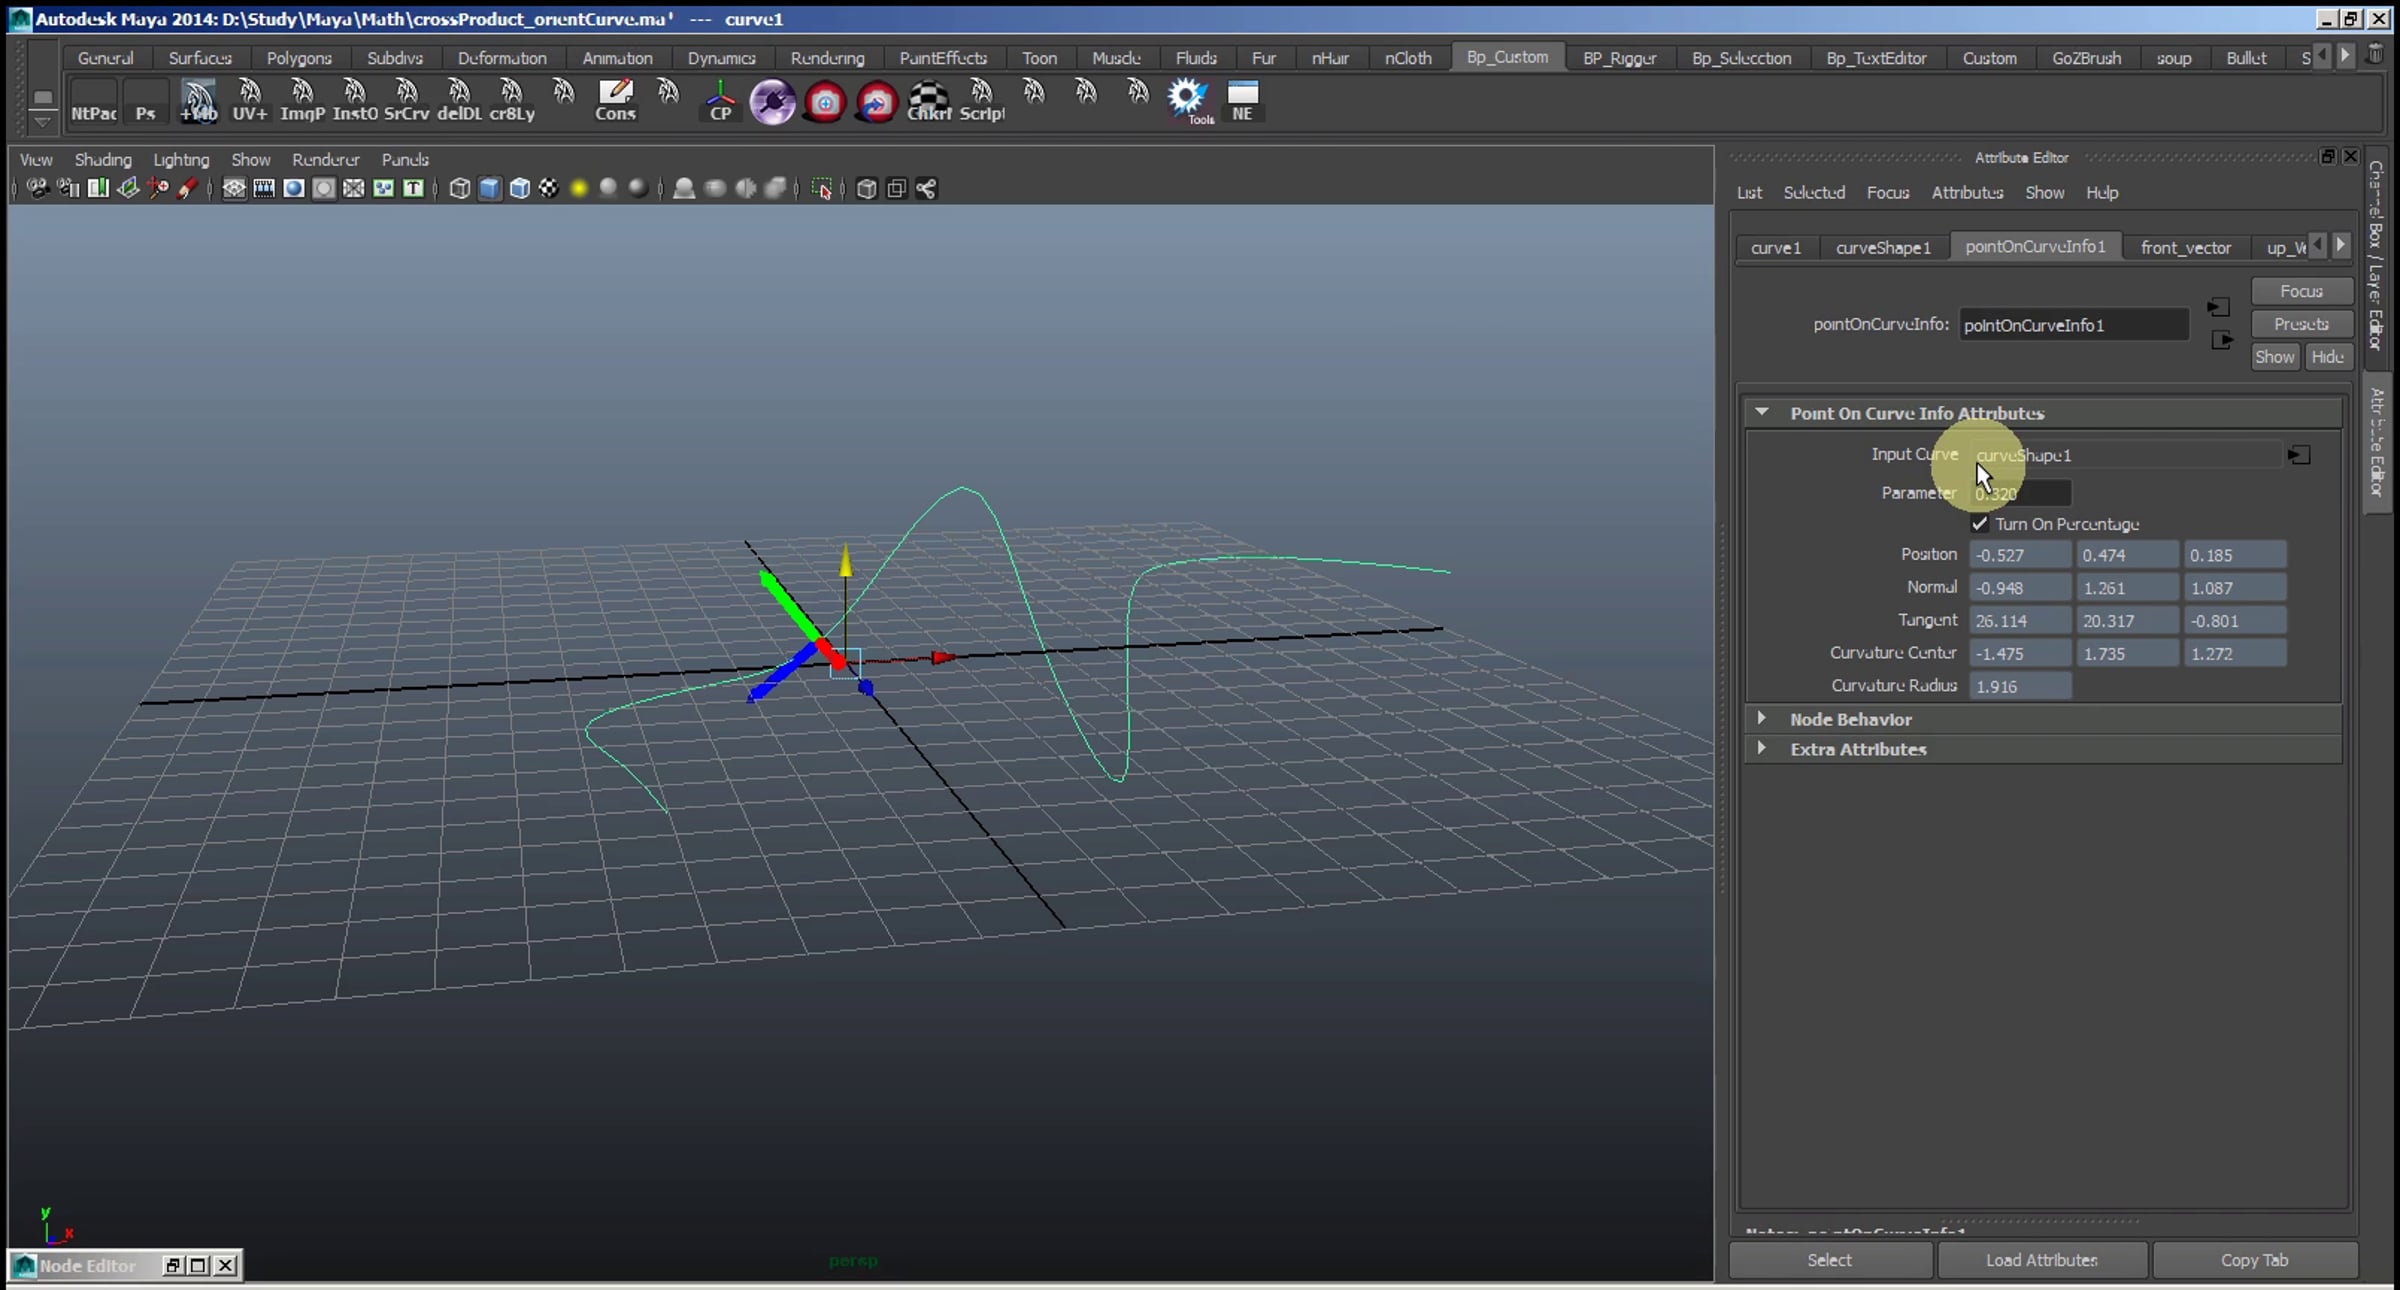Image resolution: width=2400 pixels, height=1290 pixels.
Task: Toggle film gate icon in viewport toolbar
Action: 264,189
